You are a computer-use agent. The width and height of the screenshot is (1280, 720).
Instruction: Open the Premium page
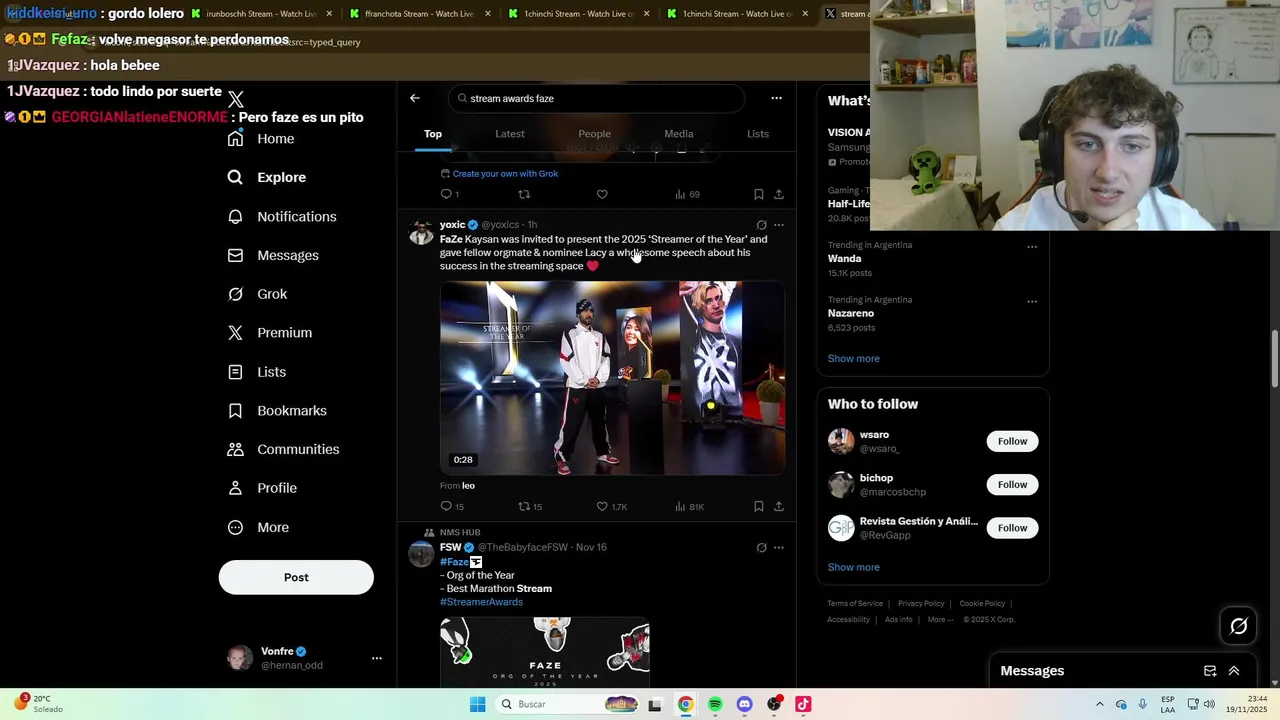tap(270, 332)
